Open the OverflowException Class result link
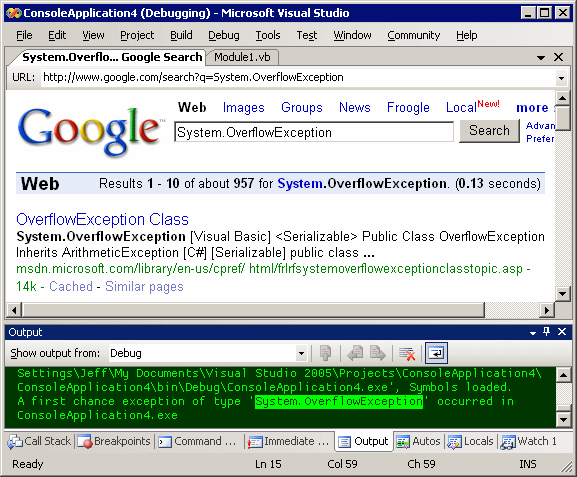Viewport: 577px width, 477px height. (102, 219)
